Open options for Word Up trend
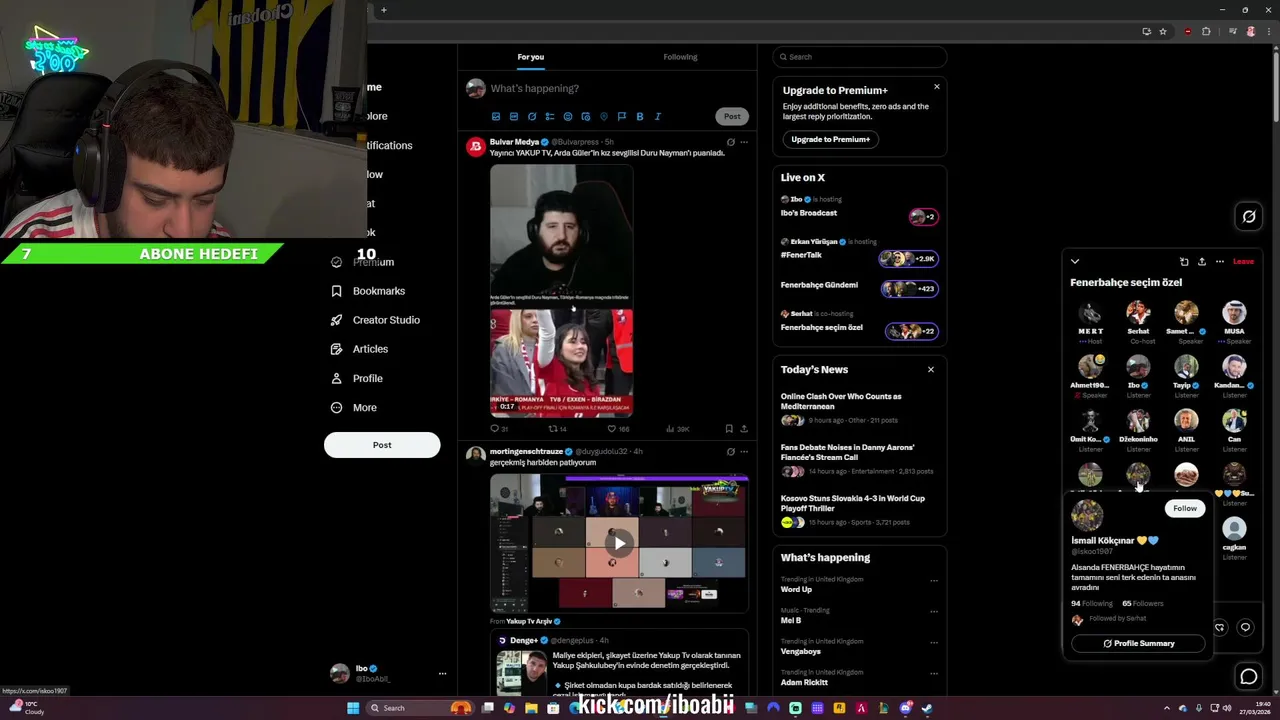This screenshot has width=1280, height=720. [934, 580]
